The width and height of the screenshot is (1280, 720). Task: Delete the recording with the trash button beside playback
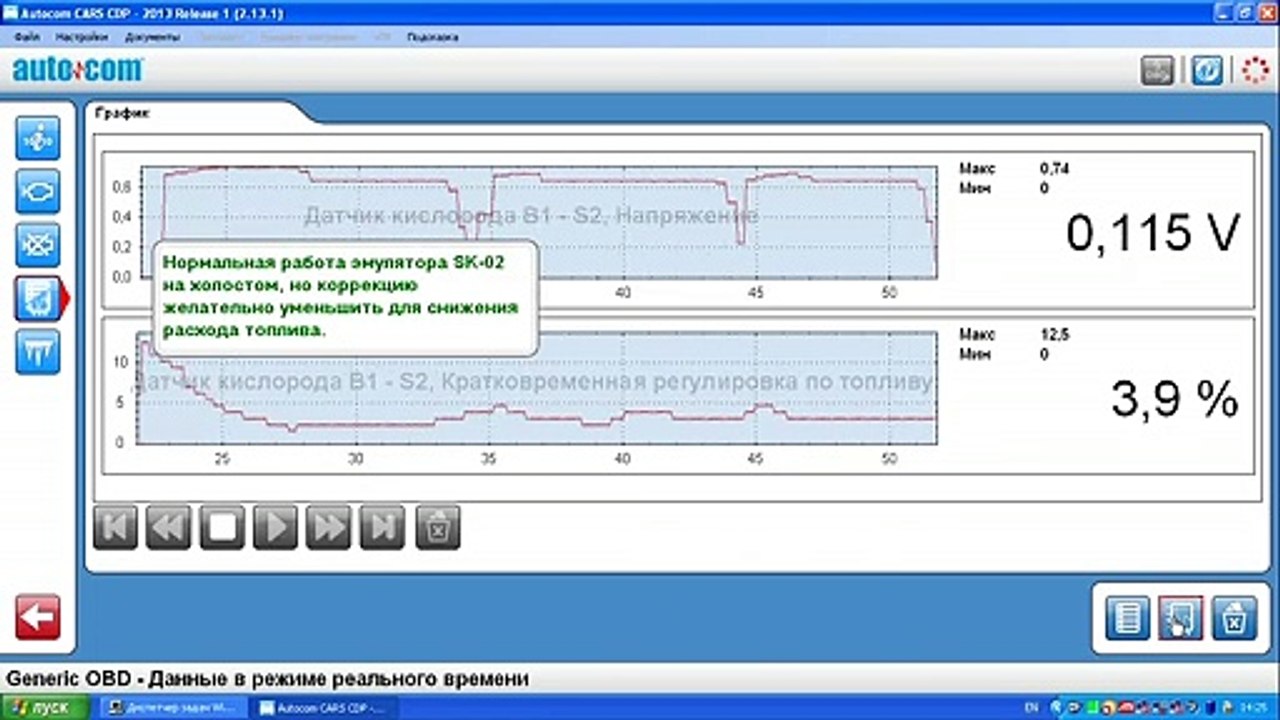click(437, 527)
